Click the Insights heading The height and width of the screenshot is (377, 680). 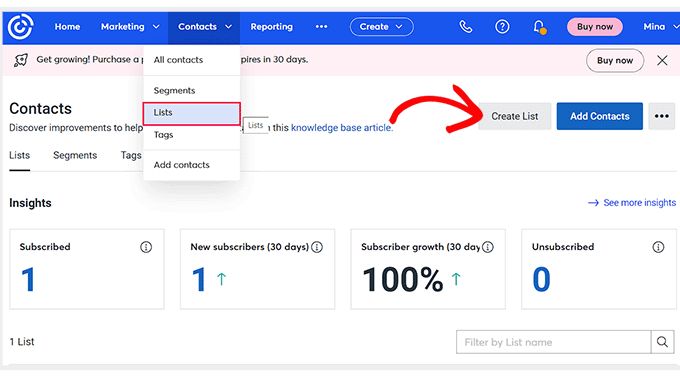[30, 203]
